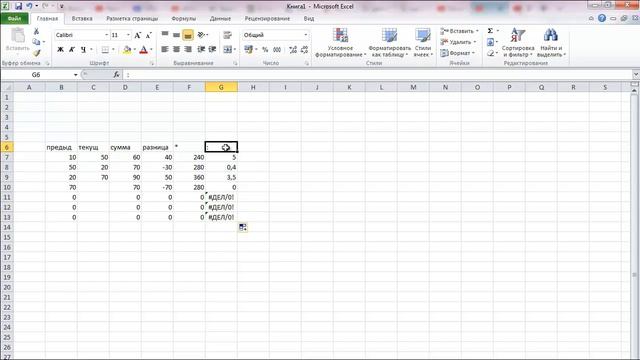Toggle align text right
This screenshot has width=640, height=360.
point(188,49)
